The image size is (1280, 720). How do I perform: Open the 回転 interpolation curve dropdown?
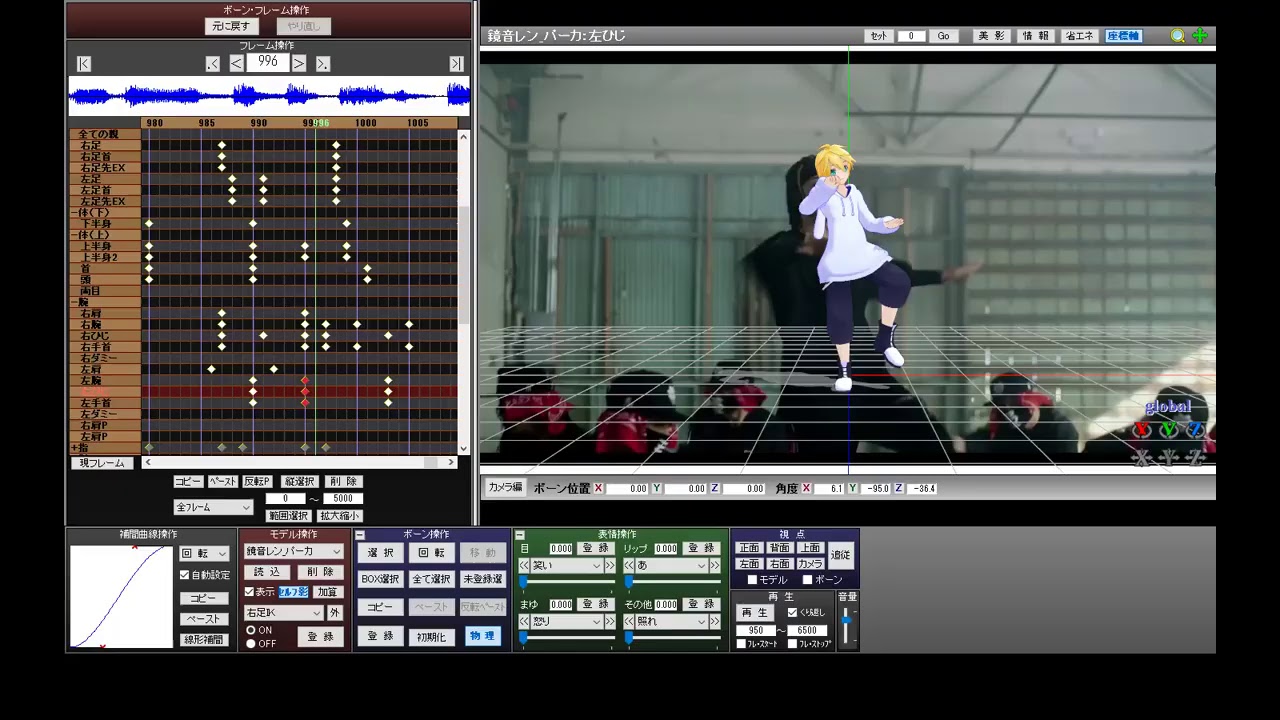pos(204,553)
